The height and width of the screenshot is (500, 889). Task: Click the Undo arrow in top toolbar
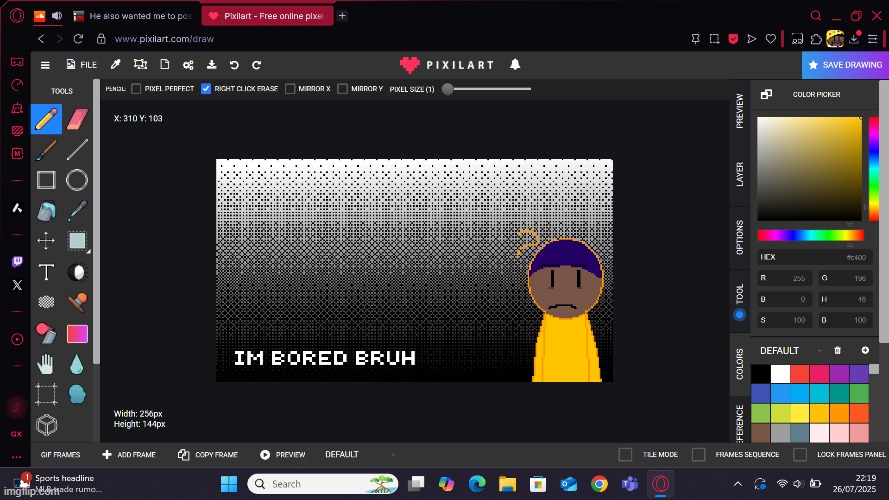pyautogui.click(x=234, y=65)
